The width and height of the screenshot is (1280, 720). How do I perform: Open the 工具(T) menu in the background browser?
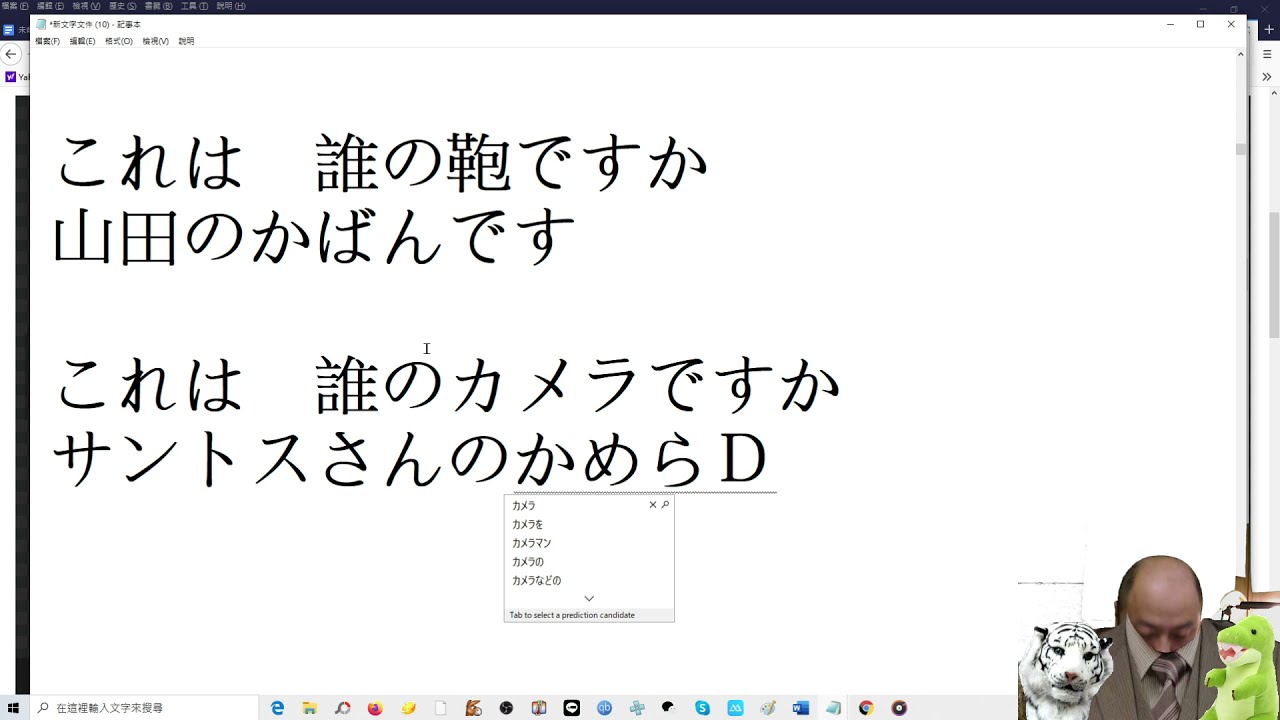pyautogui.click(x=194, y=6)
